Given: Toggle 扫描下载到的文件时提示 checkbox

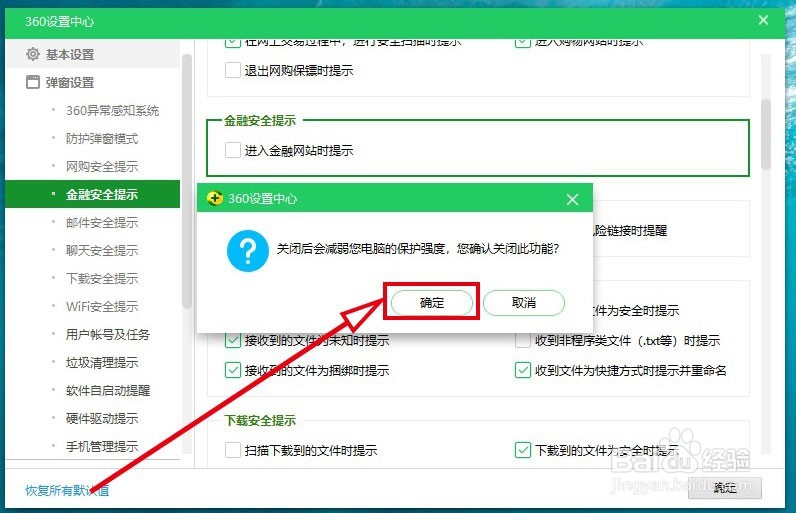Looking at the screenshot, I should pyautogui.click(x=233, y=450).
